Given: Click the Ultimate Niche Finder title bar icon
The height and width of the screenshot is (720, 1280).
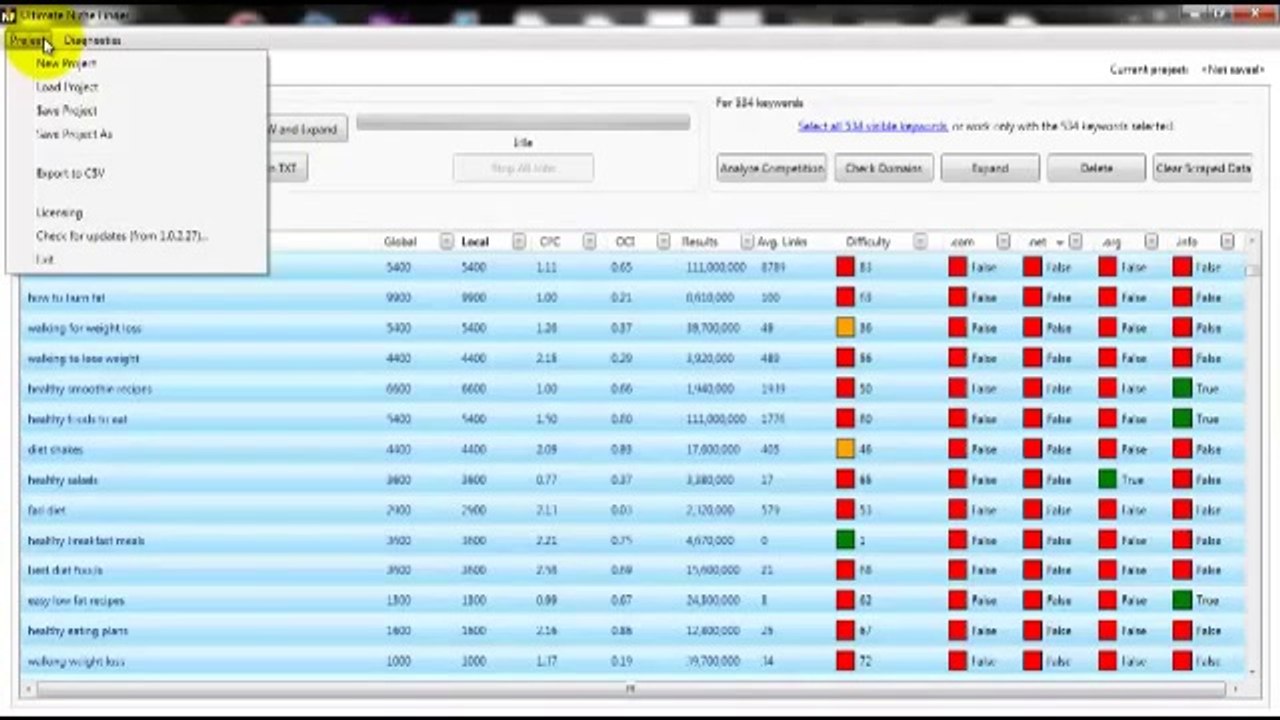Looking at the screenshot, I should (9, 15).
